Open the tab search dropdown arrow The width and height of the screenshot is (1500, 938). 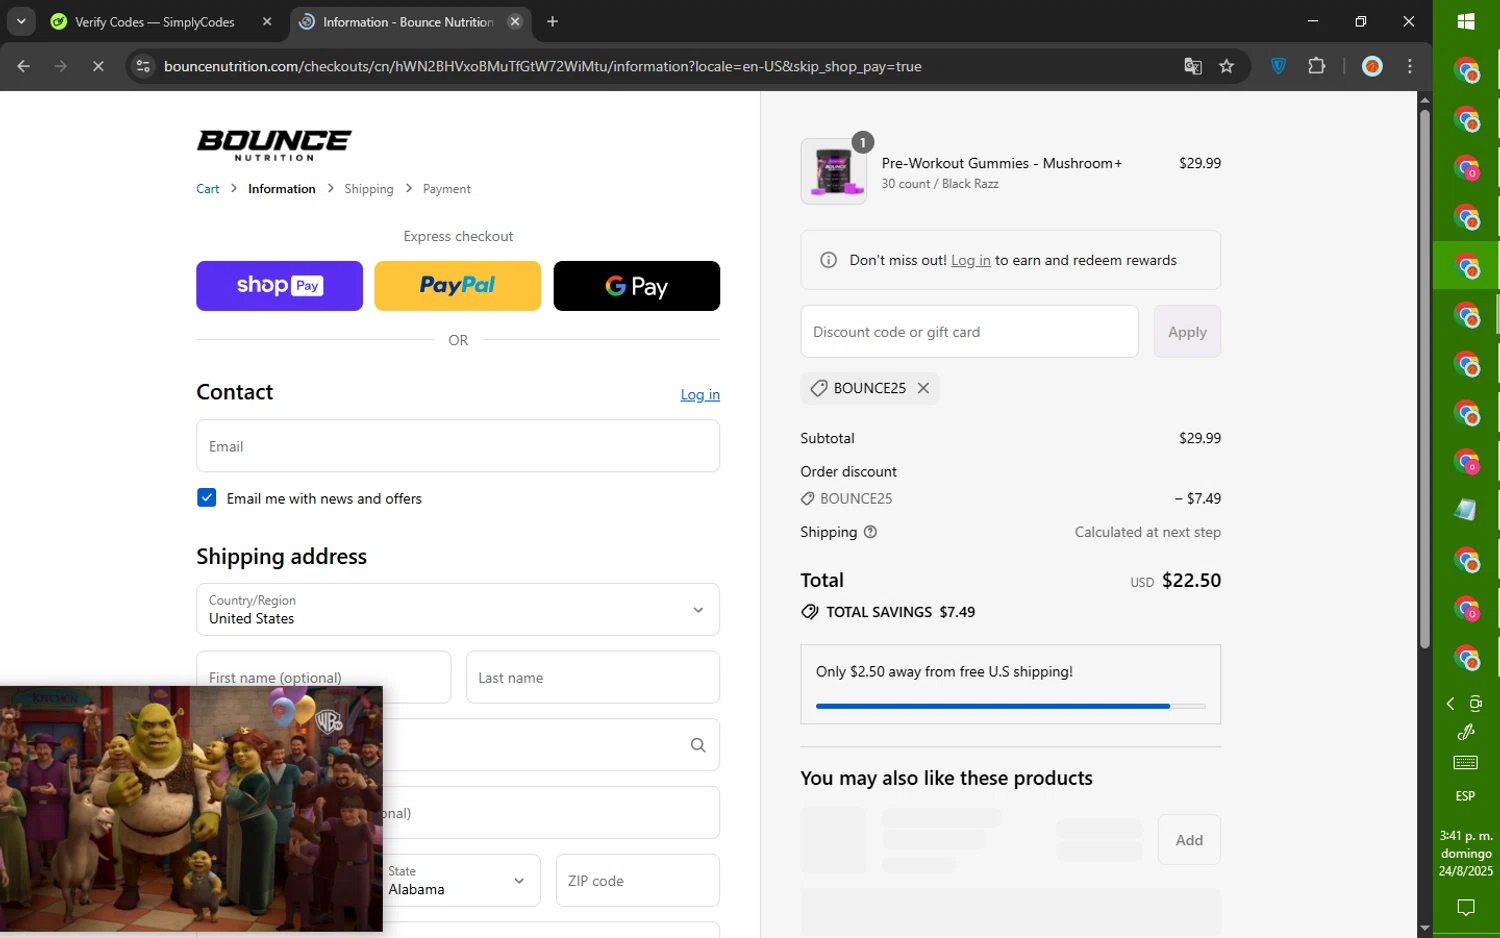tap(21, 21)
